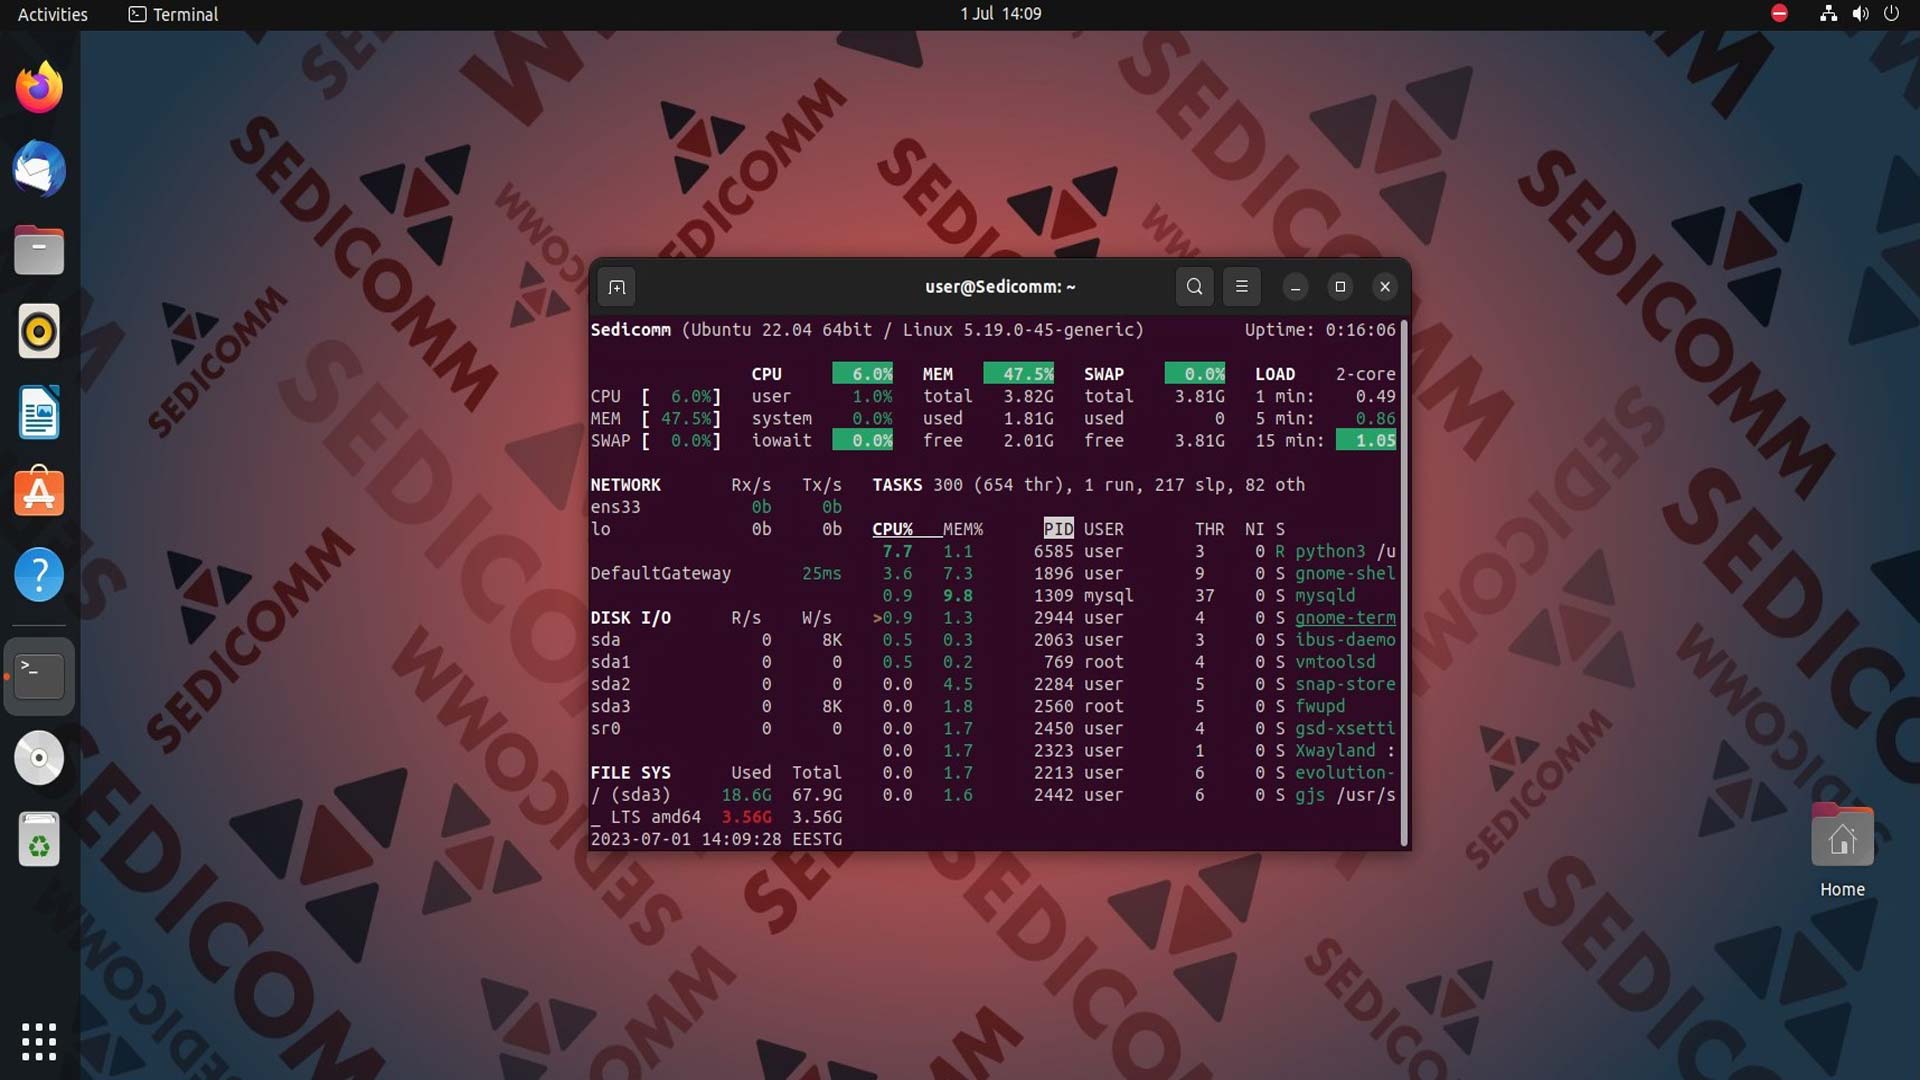1920x1080 pixels.
Task: Click the sda3 disk row
Action: tap(716, 706)
